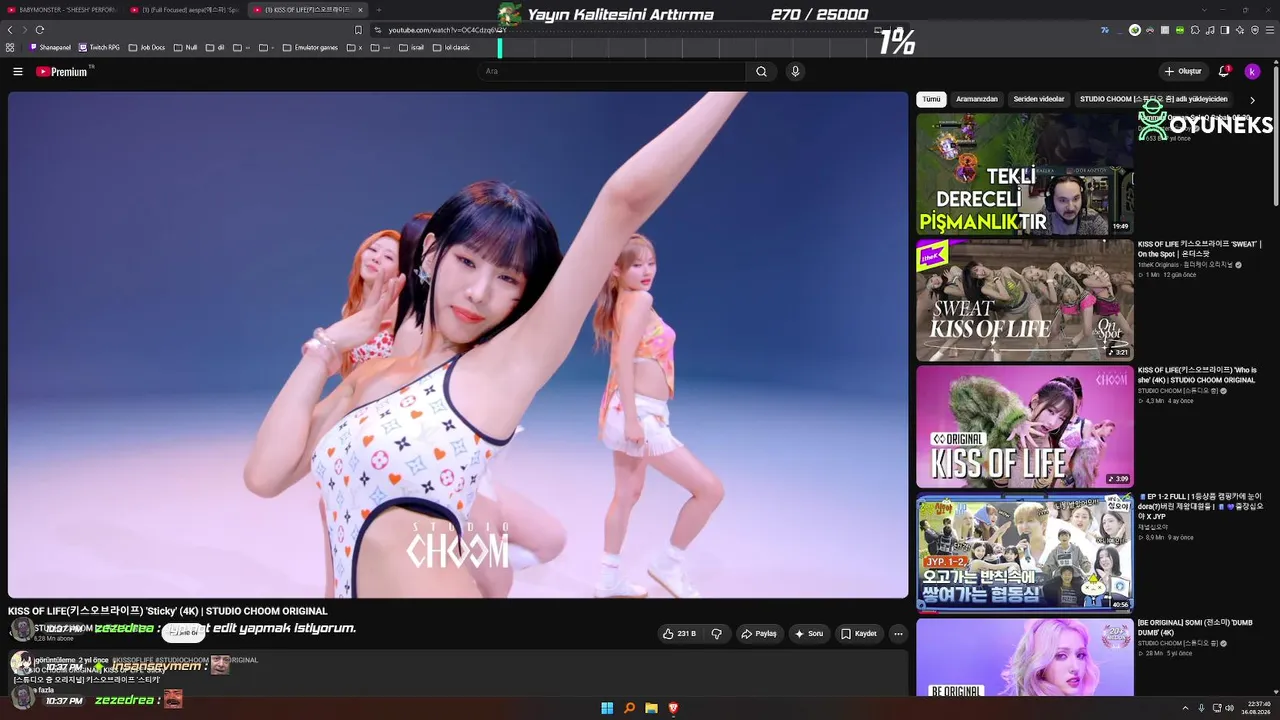Click the YouTube search magnifier button
Viewport: 1280px width, 720px height.
pyautogui.click(x=761, y=71)
